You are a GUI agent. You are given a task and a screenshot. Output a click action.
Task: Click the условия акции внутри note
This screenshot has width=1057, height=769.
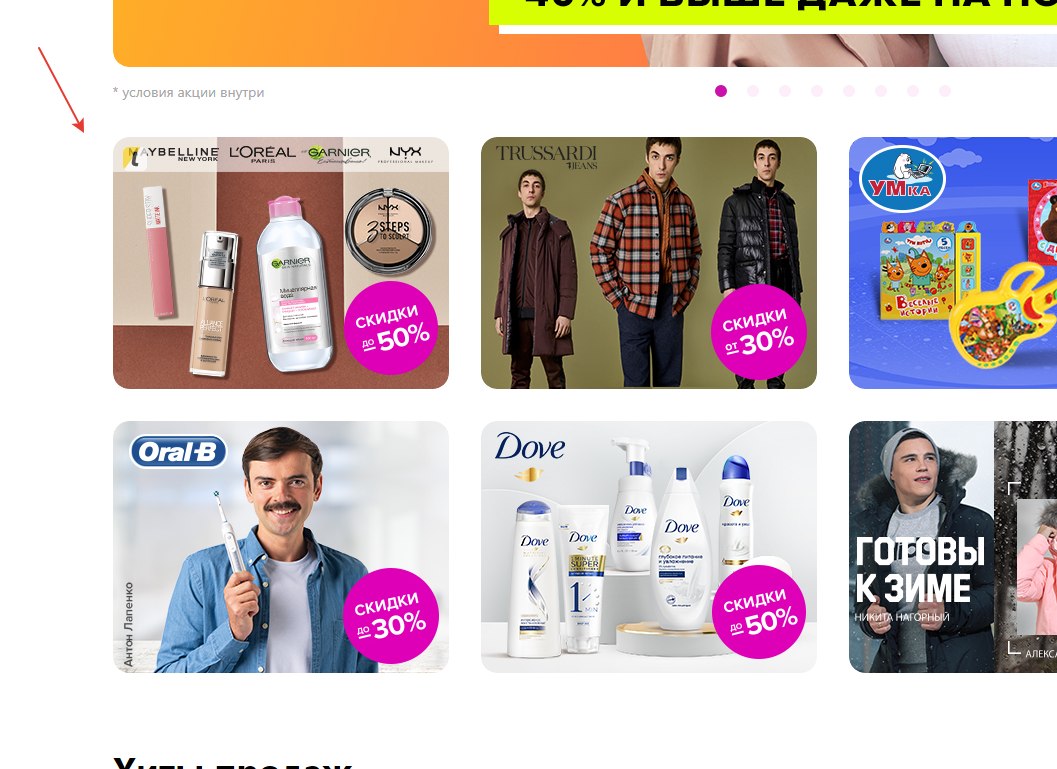[x=189, y=92]
